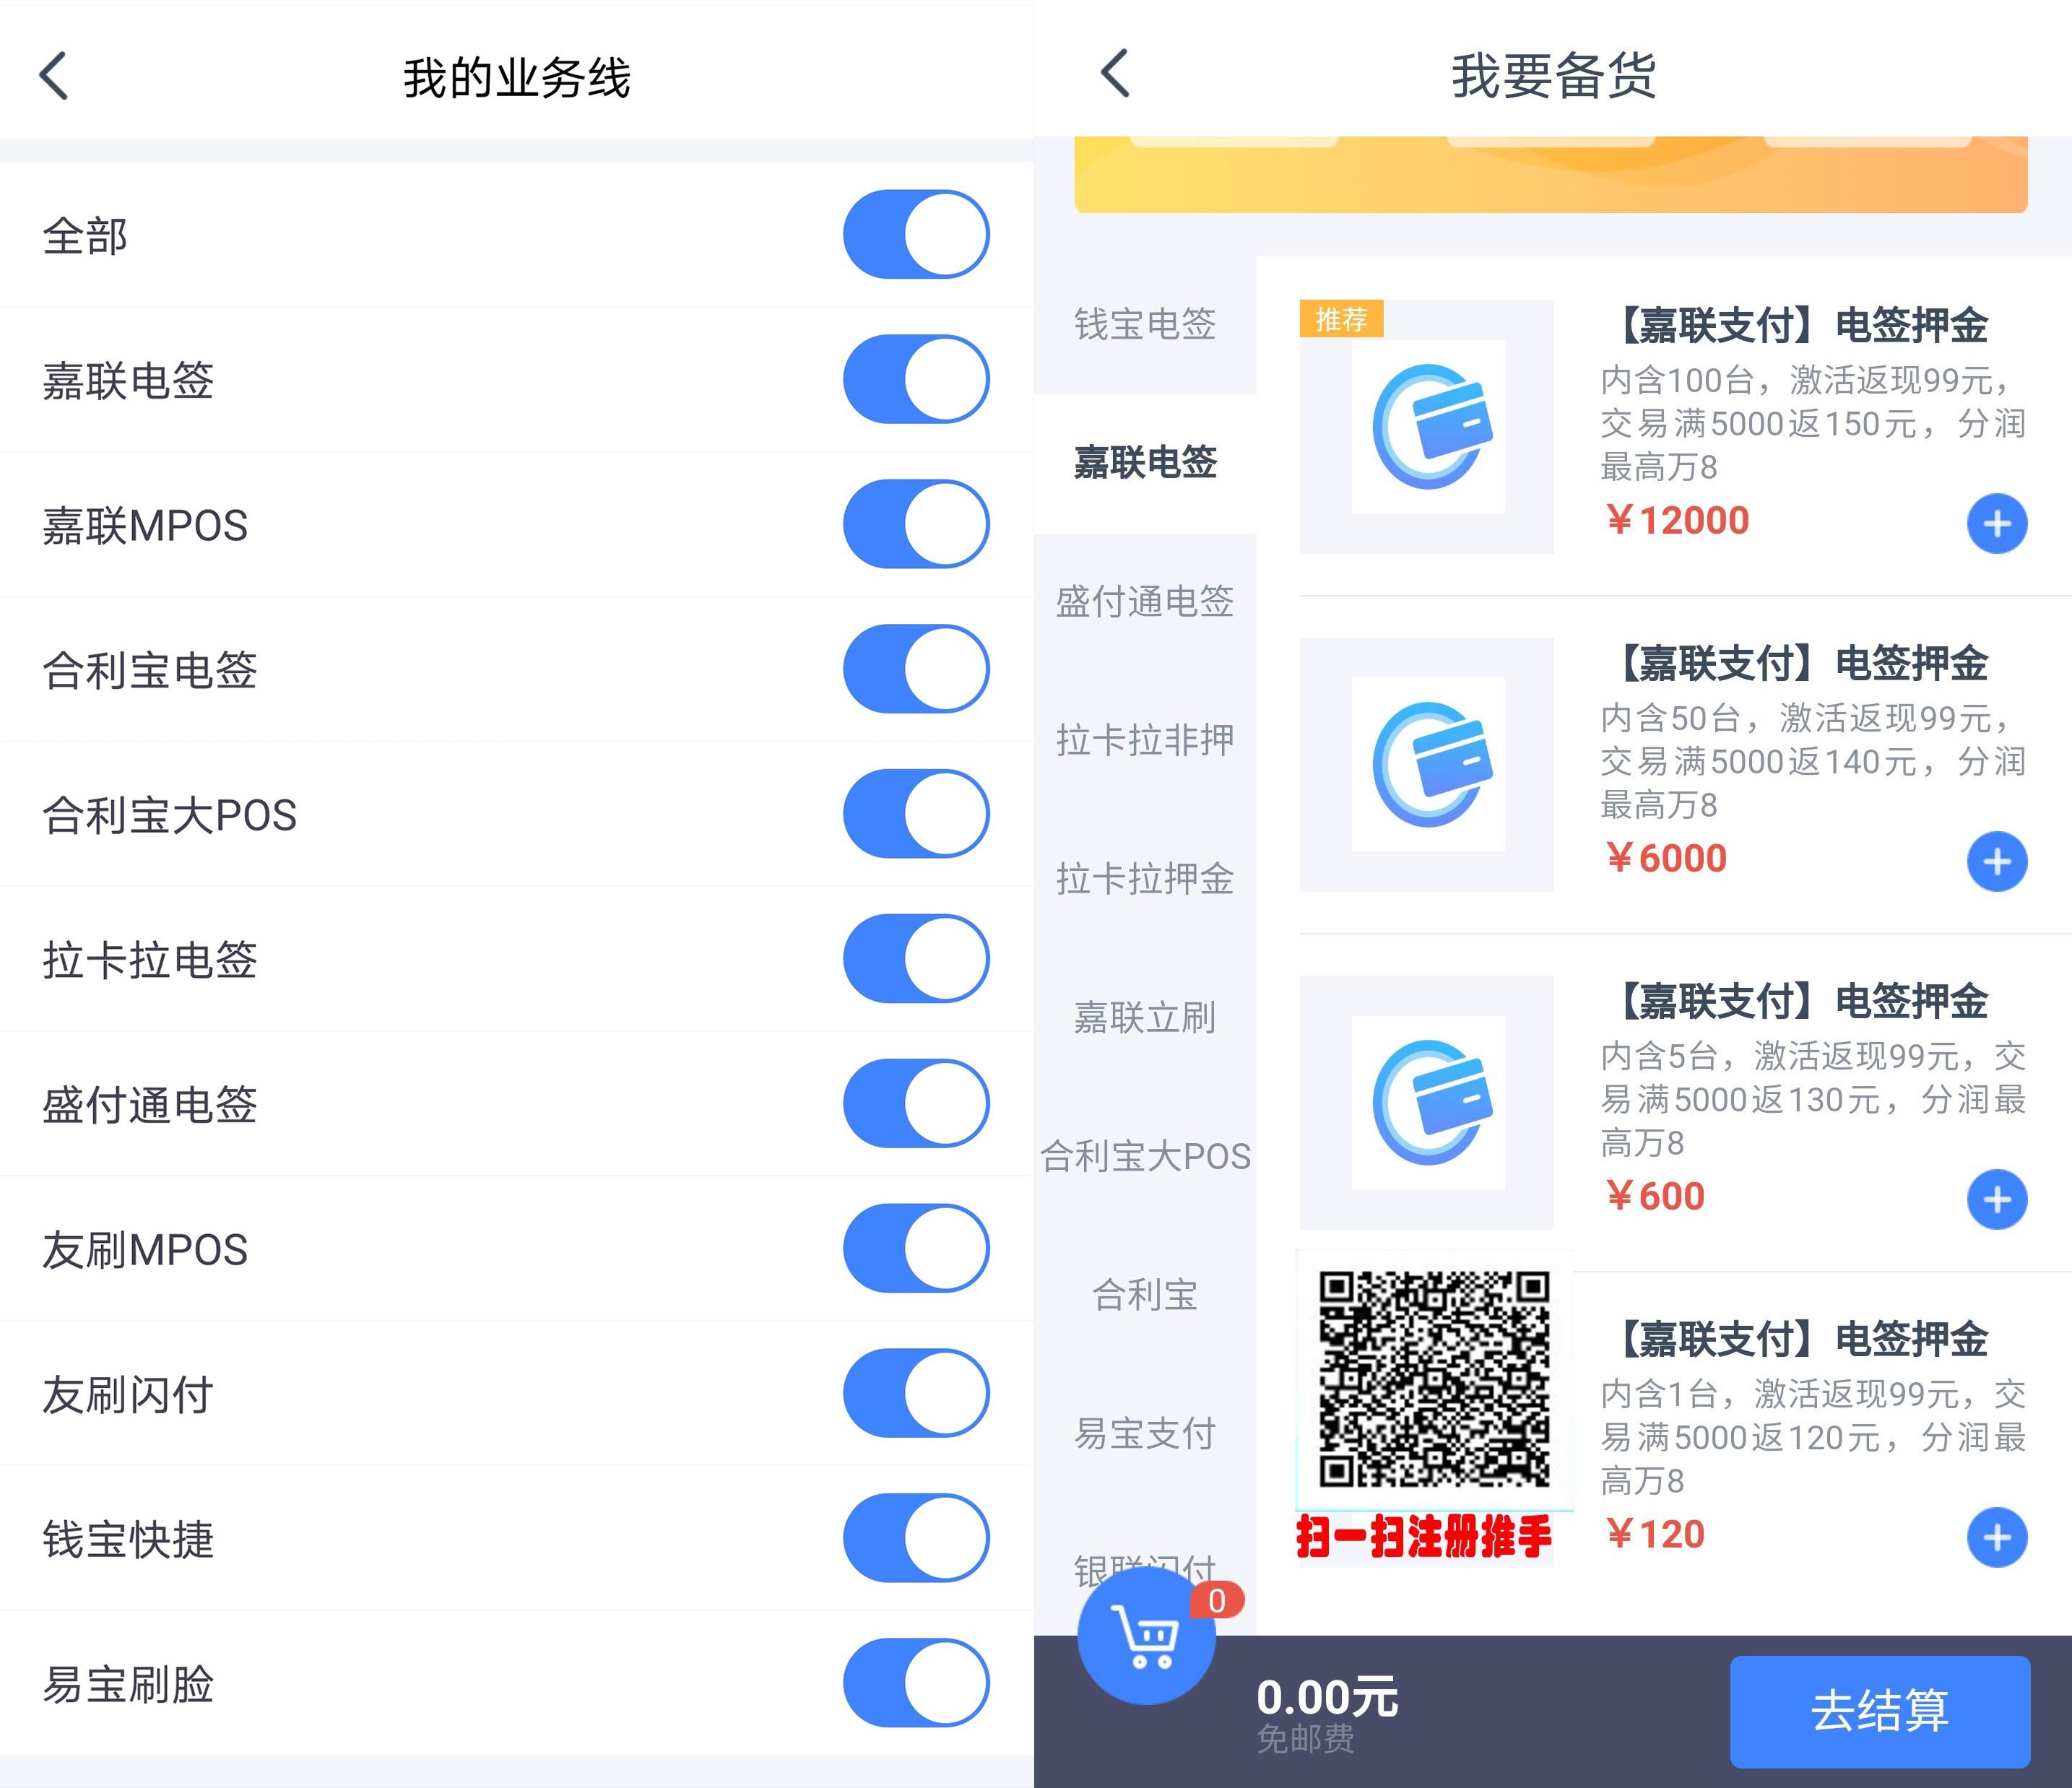The width and height of the screenshot is (2072, 1788).
Task: Tap the 内含50台 product description
Action: pyautogui.click(x=1814, y=762)
